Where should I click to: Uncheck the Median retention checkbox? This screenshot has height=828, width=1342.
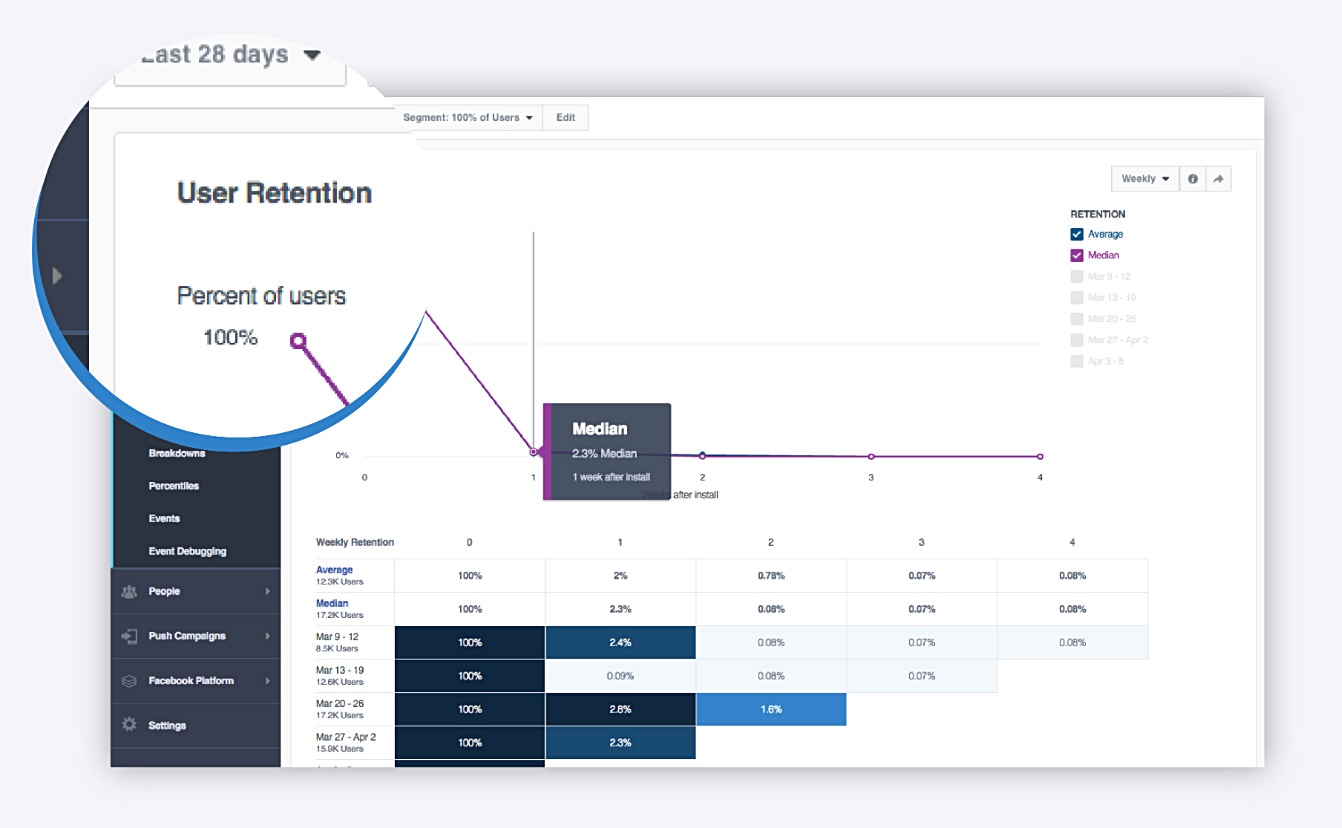tap(1077, 255)
